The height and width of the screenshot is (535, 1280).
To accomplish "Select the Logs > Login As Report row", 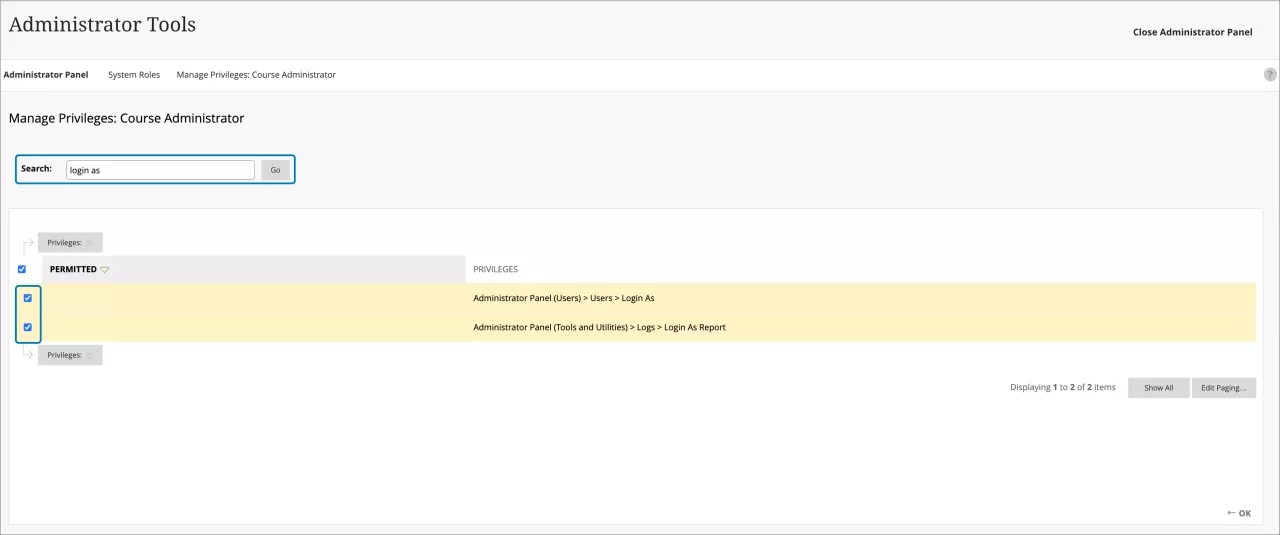I will pos(599,327).
